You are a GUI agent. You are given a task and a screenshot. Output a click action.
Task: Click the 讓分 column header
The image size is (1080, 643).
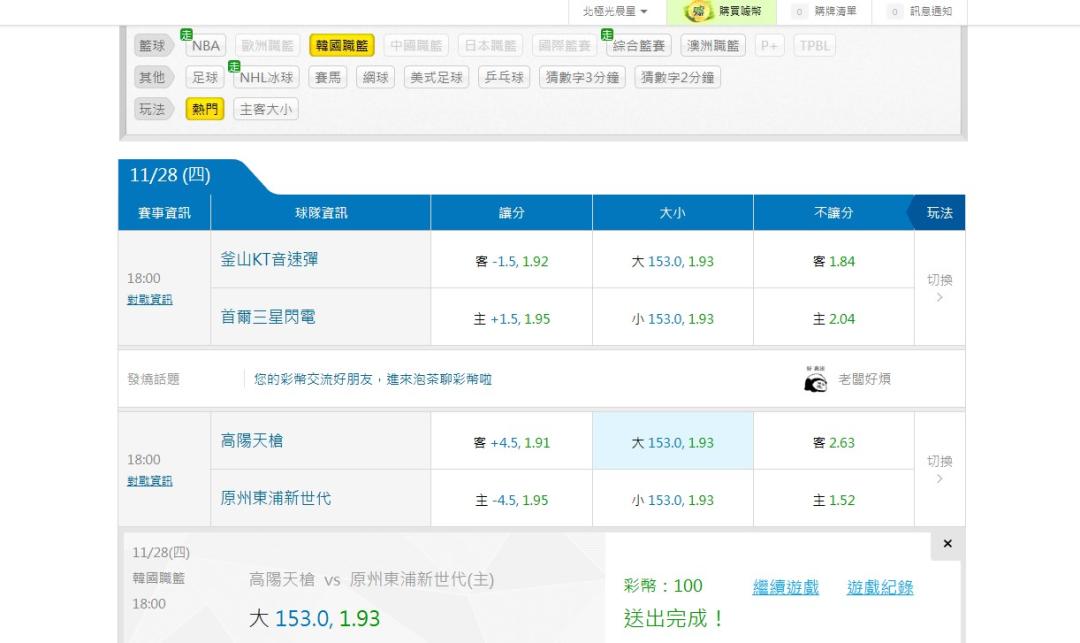511,213
